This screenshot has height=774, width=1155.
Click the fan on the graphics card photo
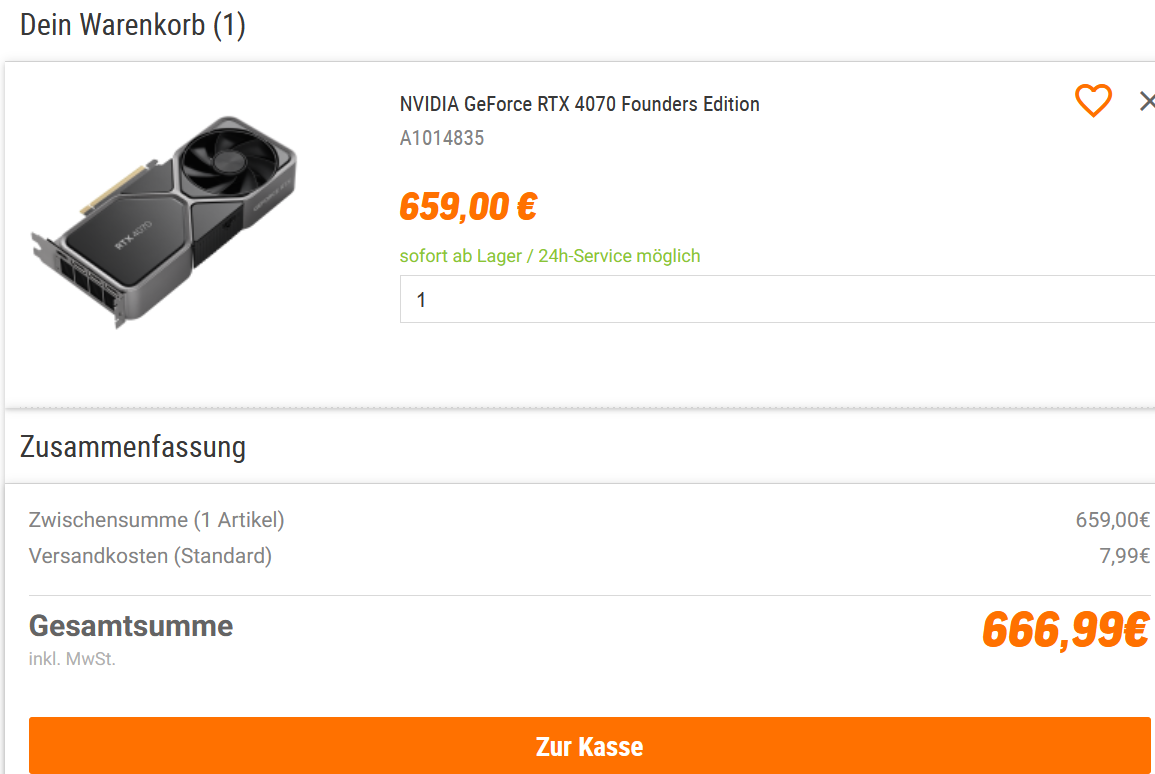pos(228,161)
